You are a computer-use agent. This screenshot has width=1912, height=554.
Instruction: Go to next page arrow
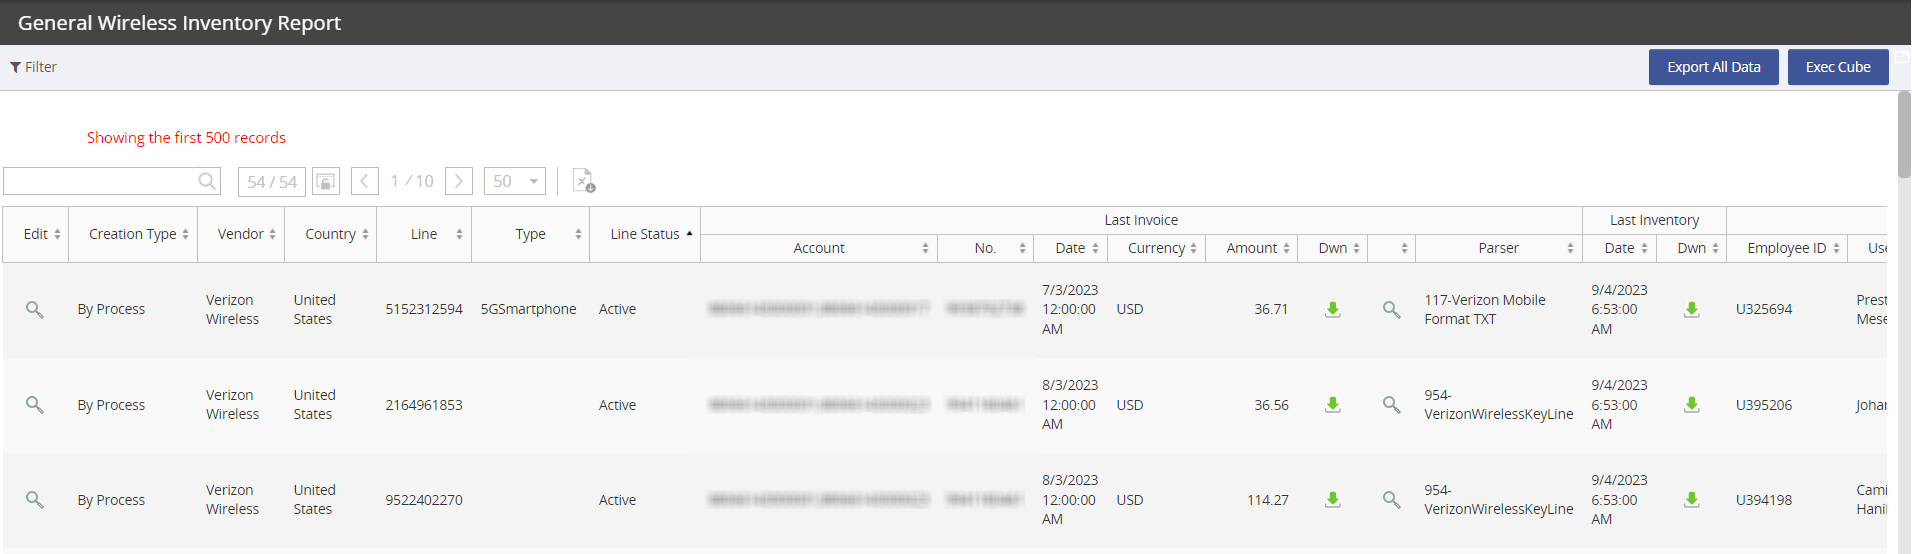(x=459, y=181)
